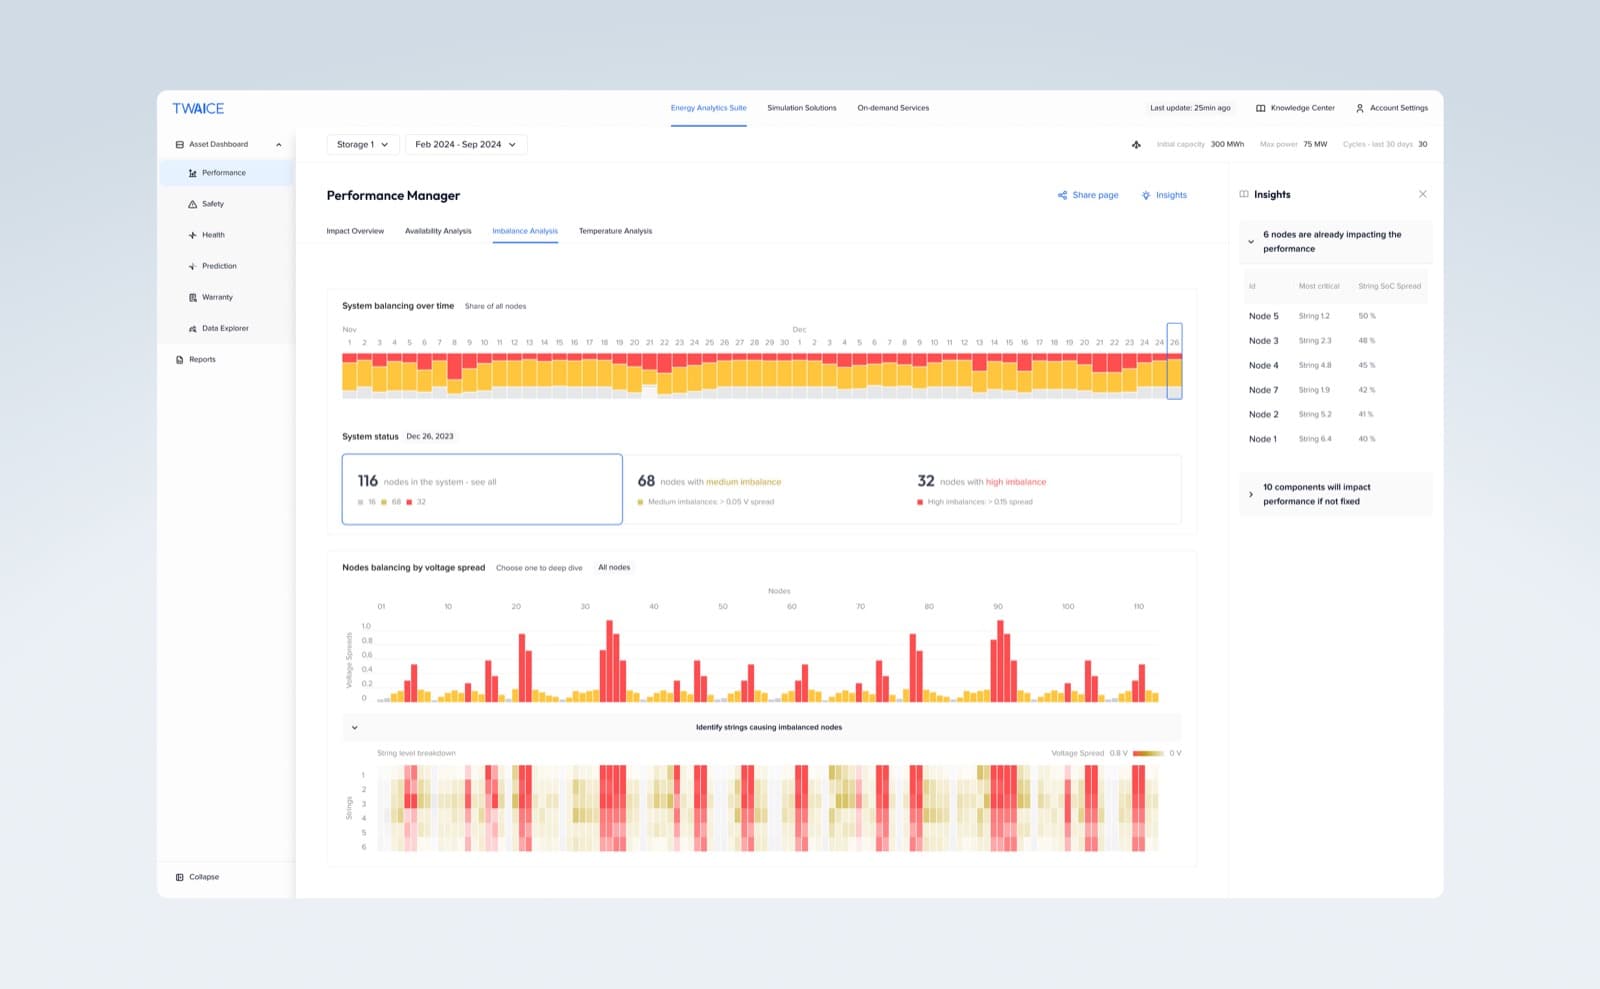Select Node 1 row in Insights table

tap(1335, 439)
